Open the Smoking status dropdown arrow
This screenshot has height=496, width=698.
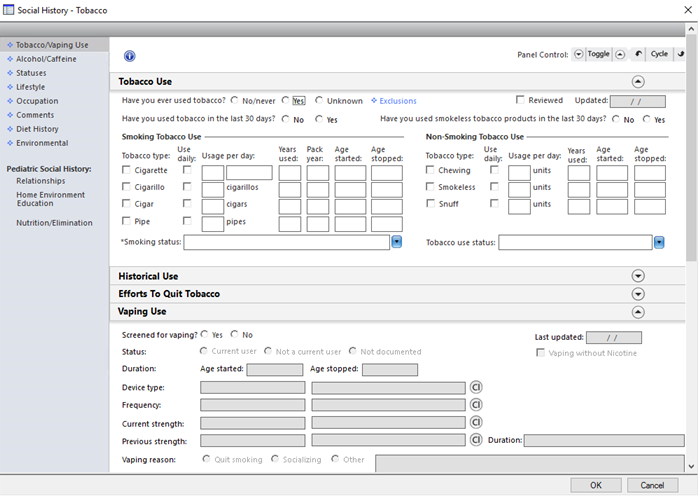pyautogui.click(x=396, y=242)
